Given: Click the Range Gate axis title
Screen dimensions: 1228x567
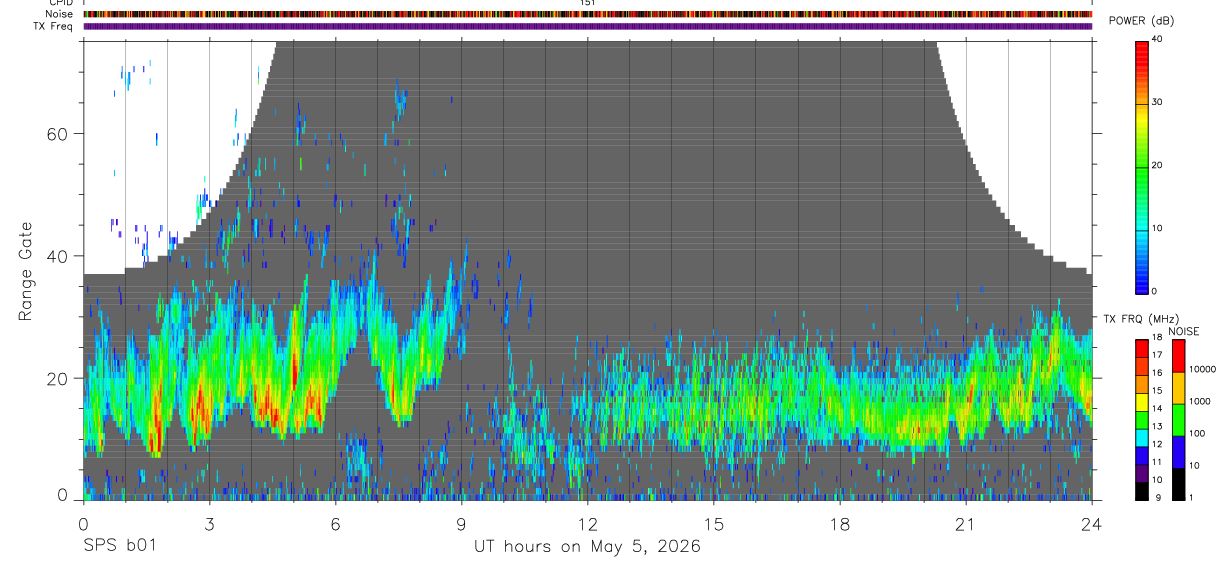Looking at the screenshot, I should (26, 272).
